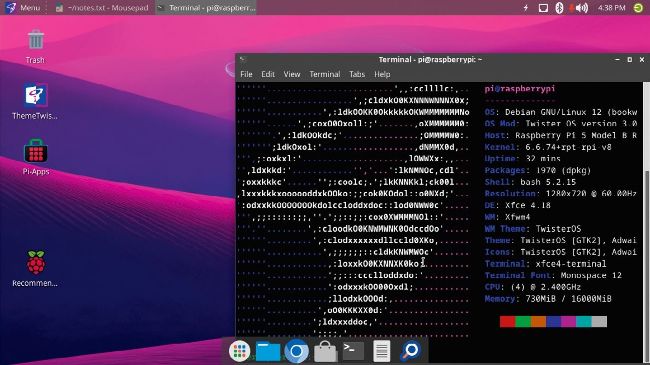Screen dimensions: 650x365
Task: Open the app grid launcher in dock
Action: pos(240,351)
